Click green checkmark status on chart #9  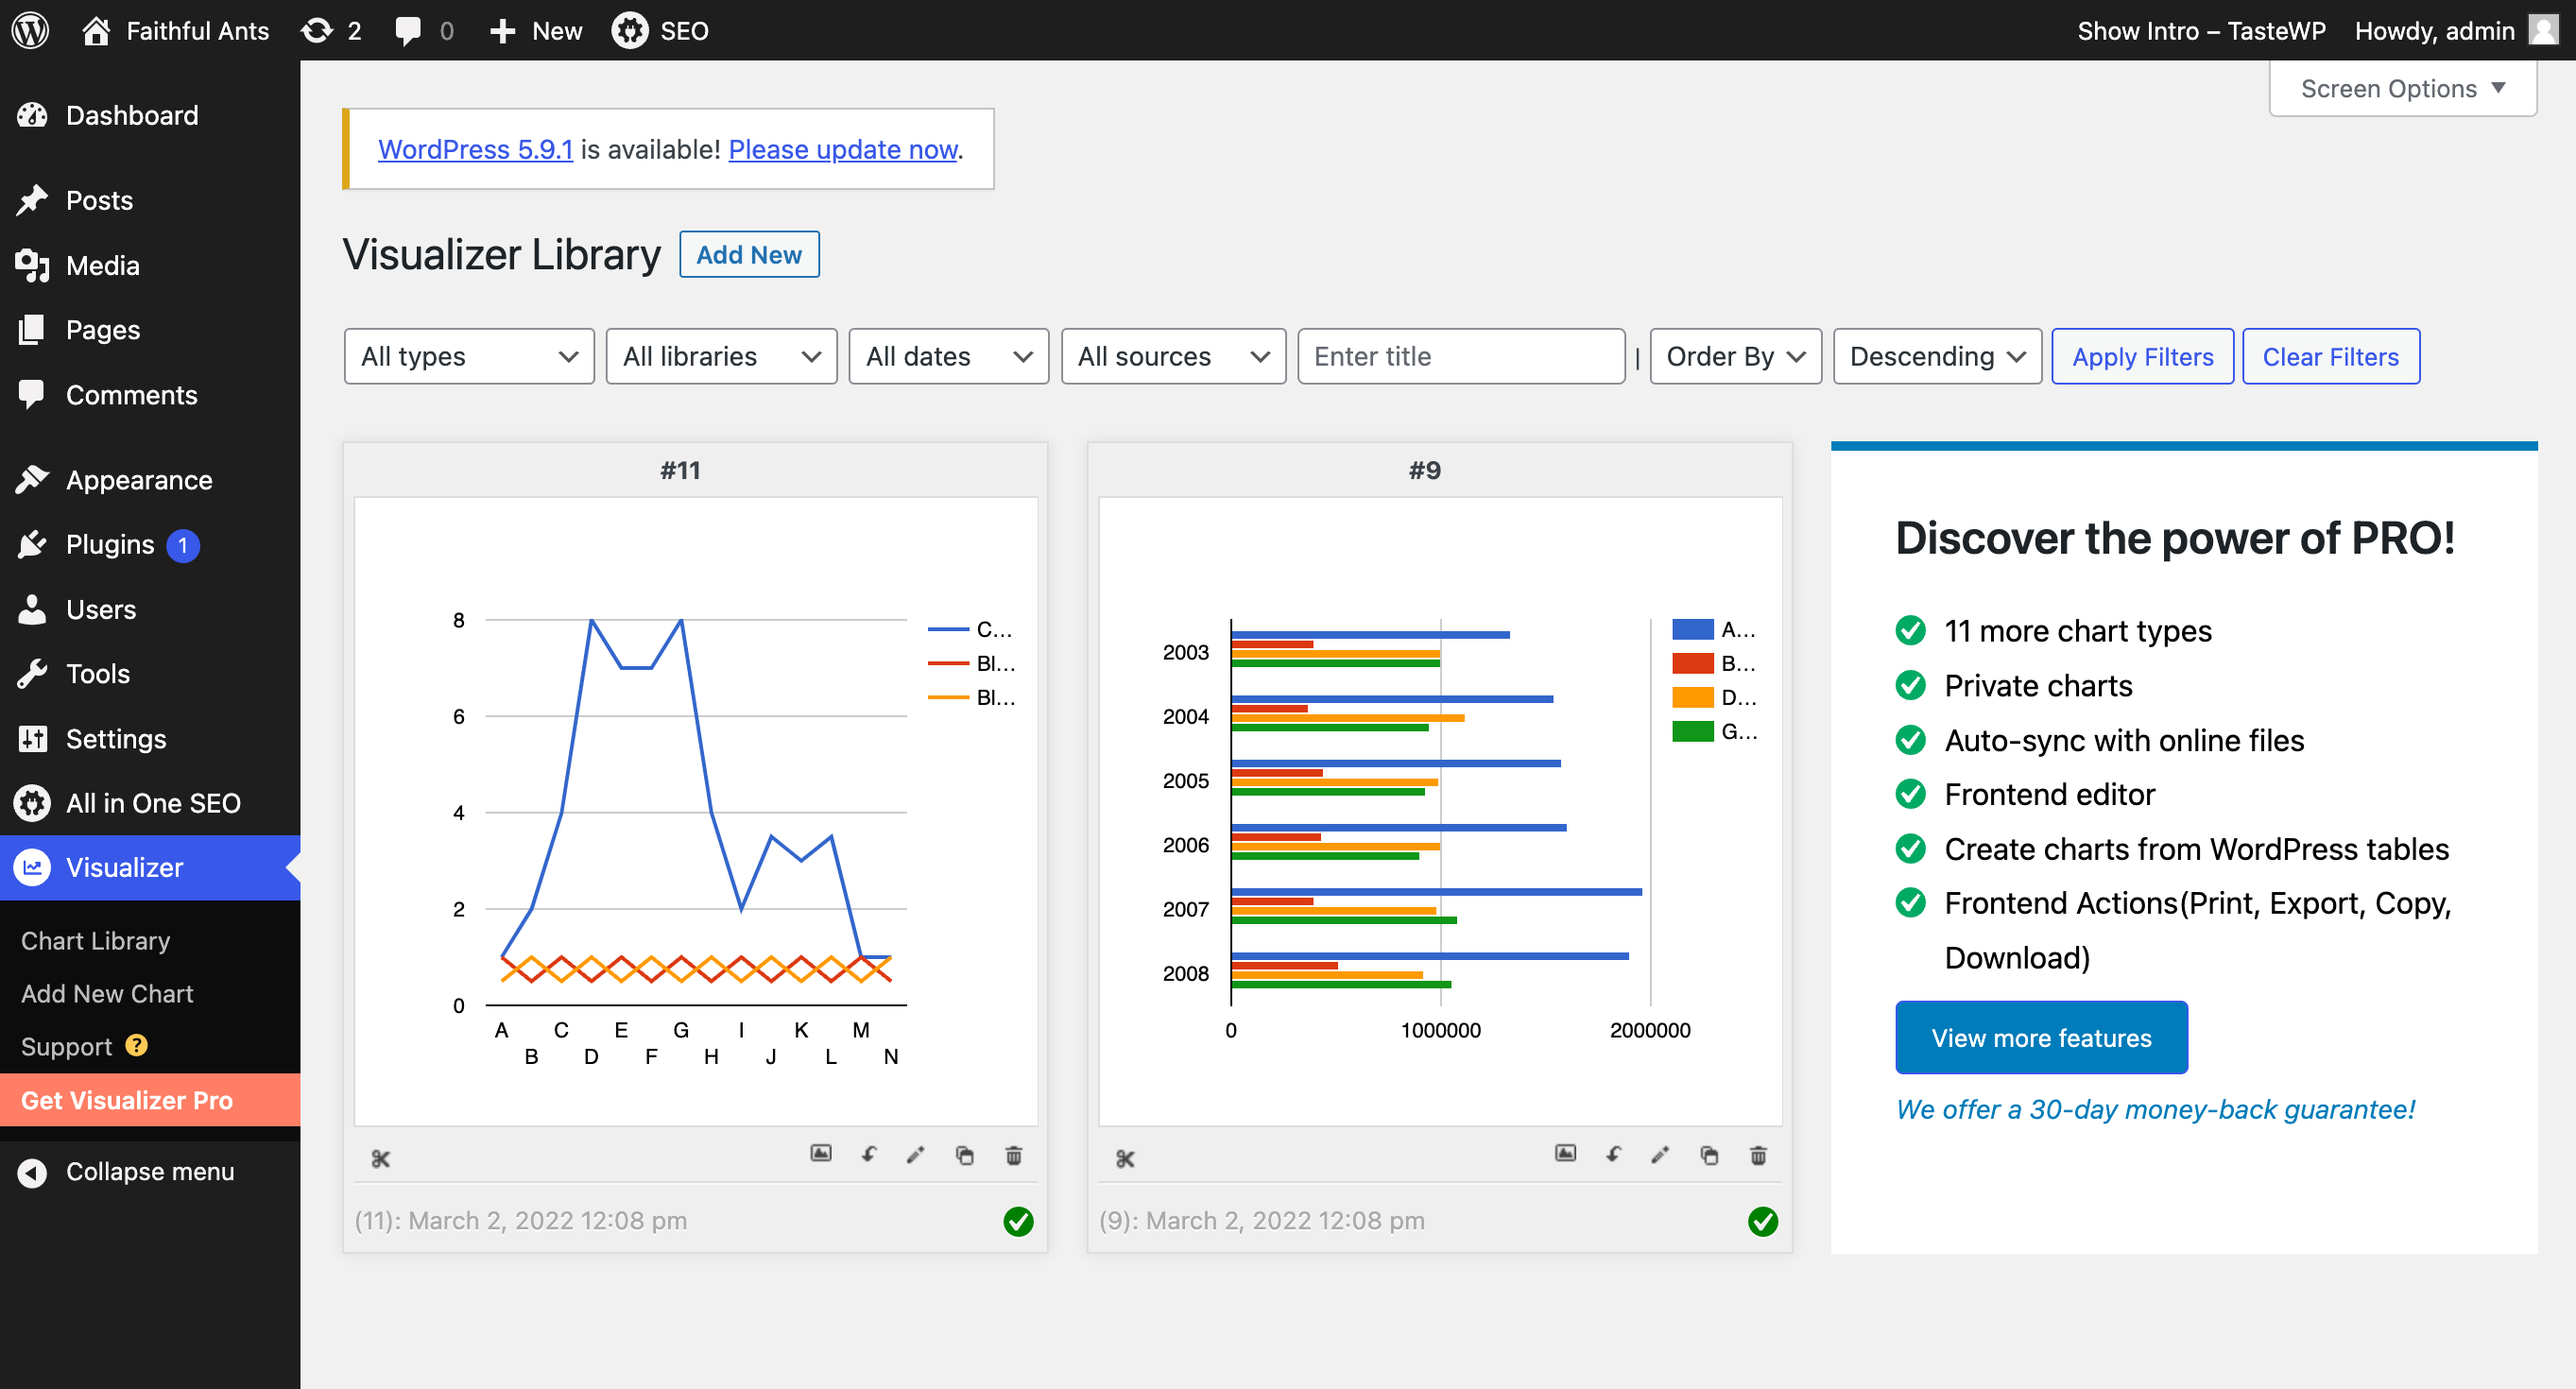1762,1220
